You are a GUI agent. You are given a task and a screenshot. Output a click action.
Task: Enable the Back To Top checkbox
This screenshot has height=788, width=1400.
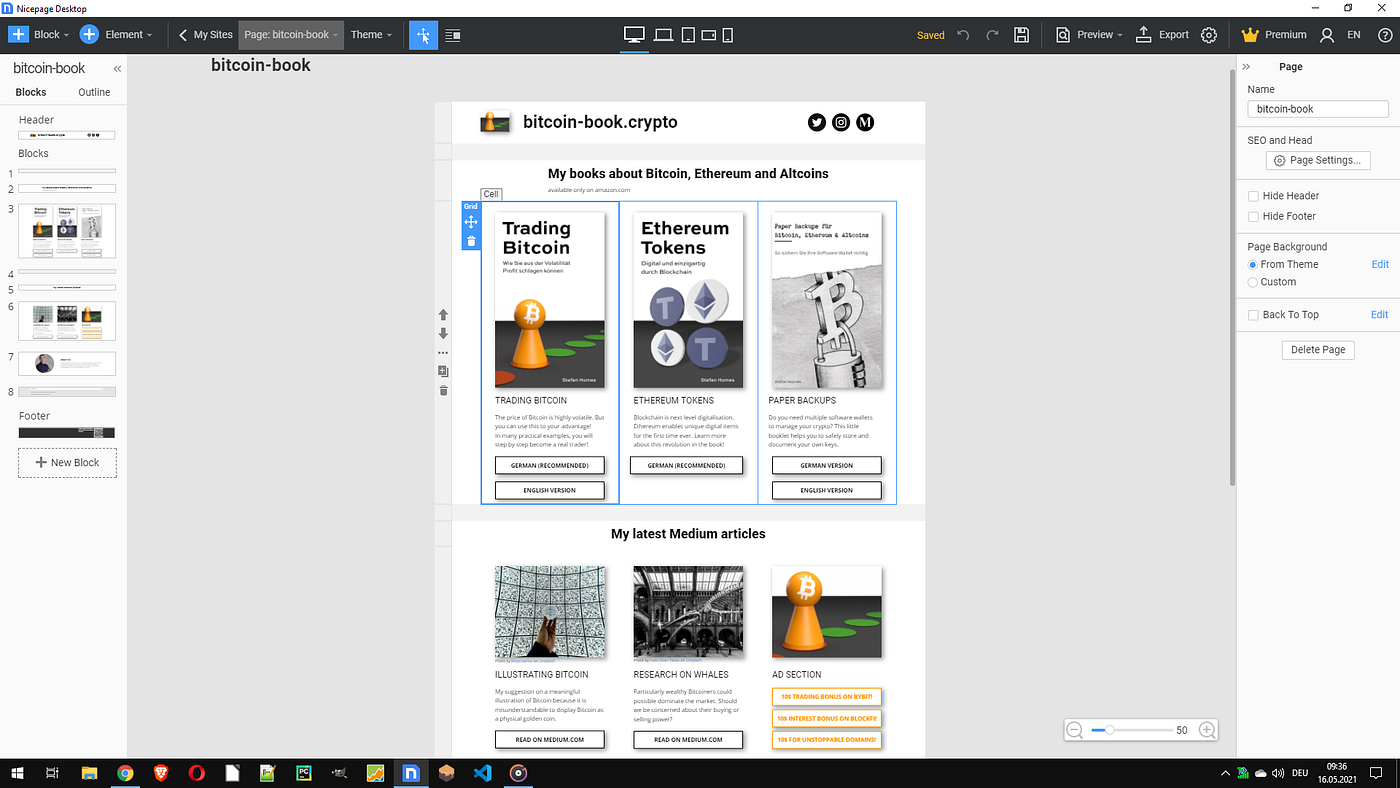[x=1254, y=314]
